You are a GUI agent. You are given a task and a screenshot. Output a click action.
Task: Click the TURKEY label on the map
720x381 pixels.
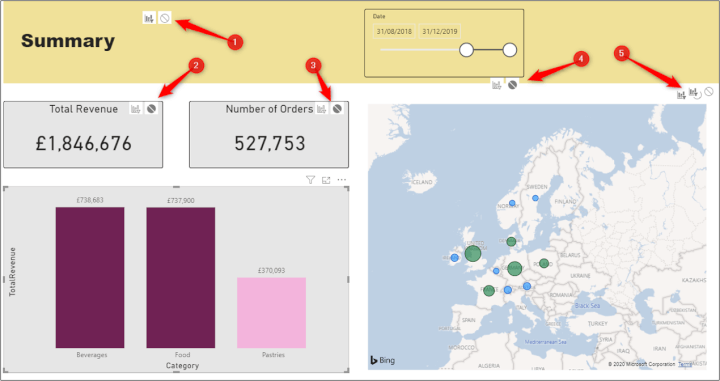pyautogui.click(x=597, y=324)
